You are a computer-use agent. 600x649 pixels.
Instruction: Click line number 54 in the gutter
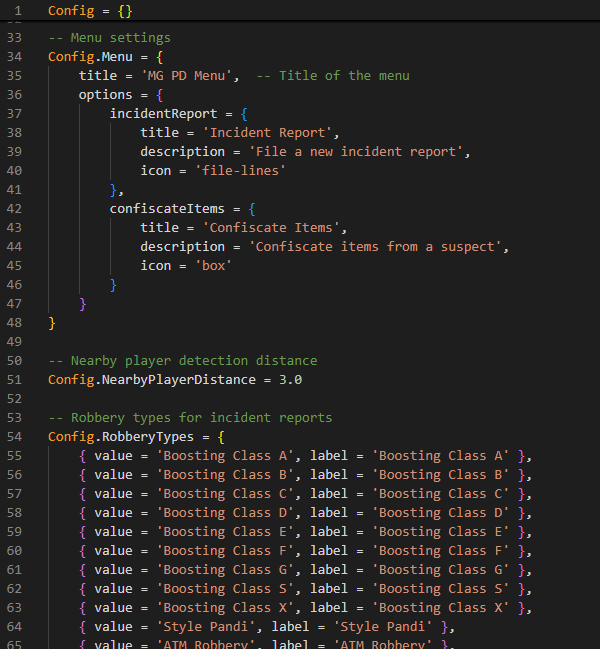(14, 437)
